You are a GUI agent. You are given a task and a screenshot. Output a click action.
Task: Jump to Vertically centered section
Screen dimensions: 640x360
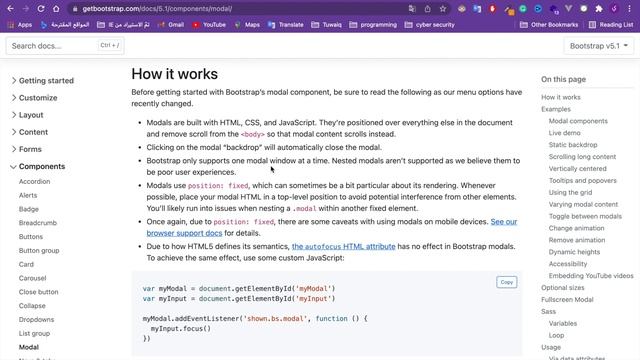click(x=577, y=169)
